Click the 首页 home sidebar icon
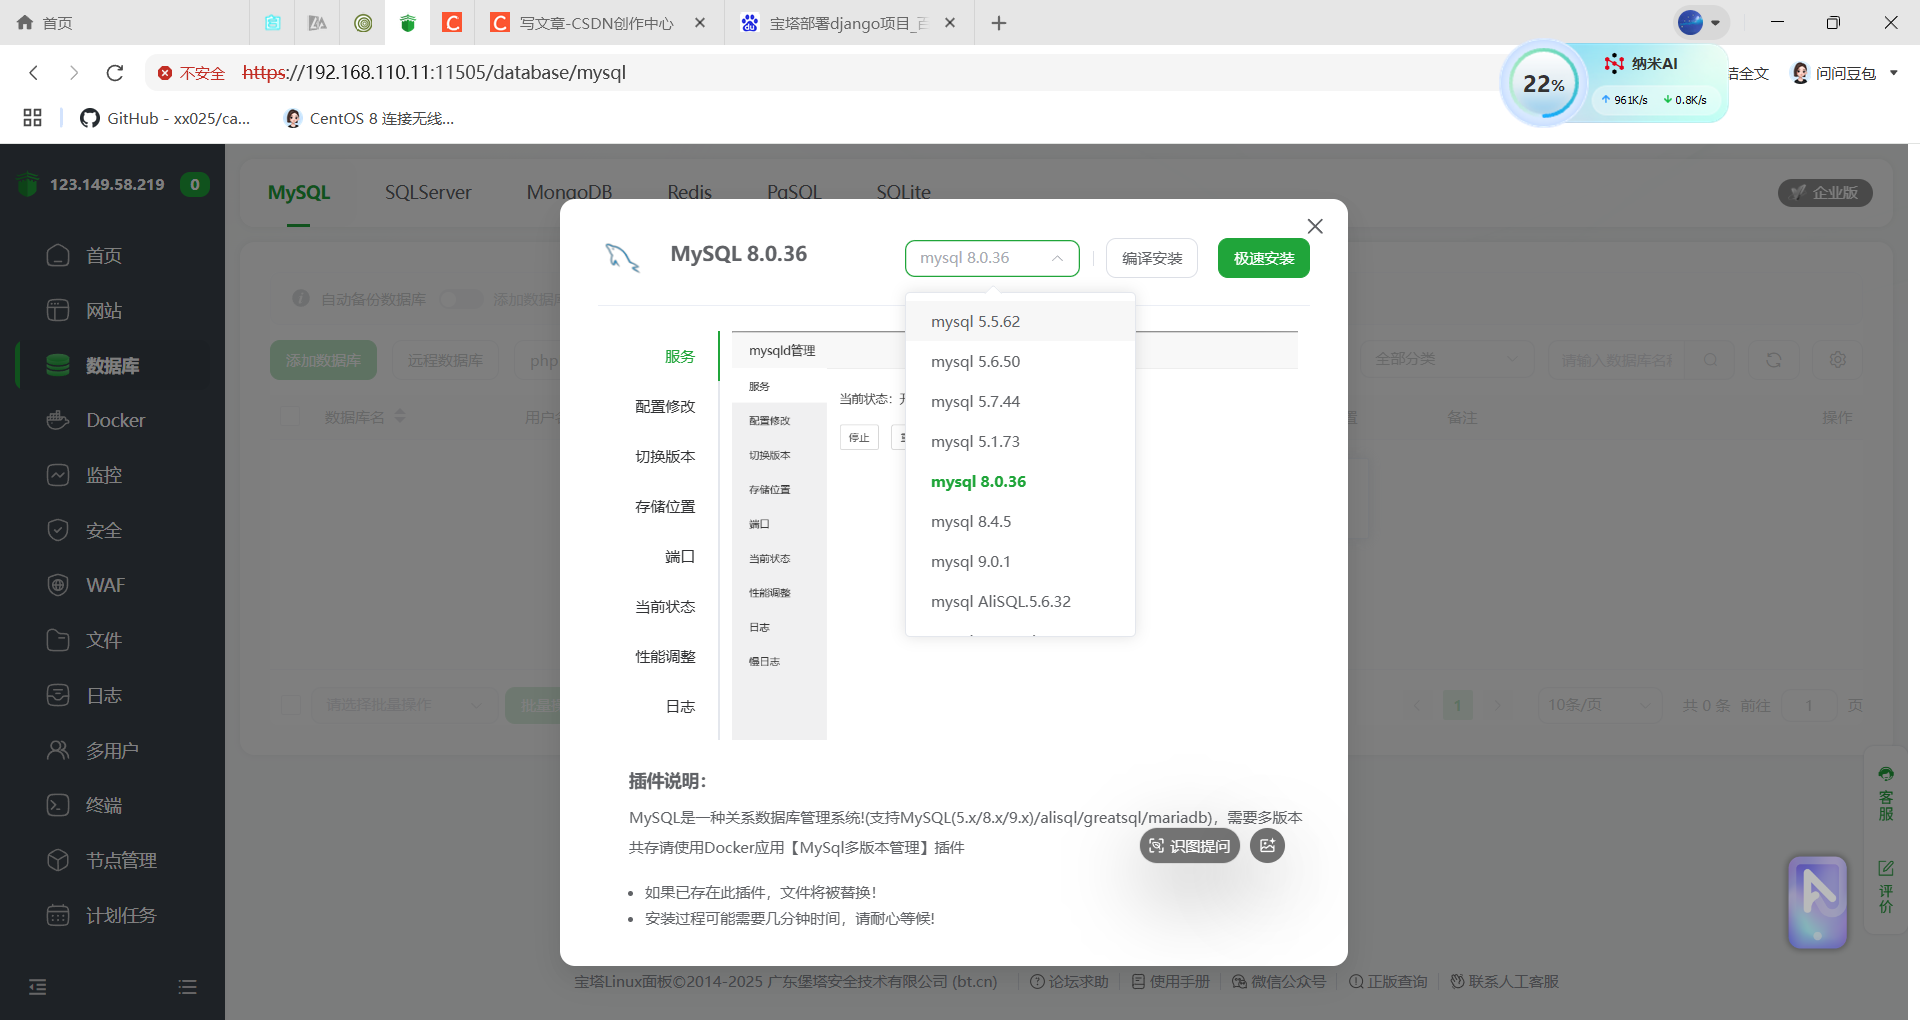The image size is (1920, 1020). (x=58, y=255)
